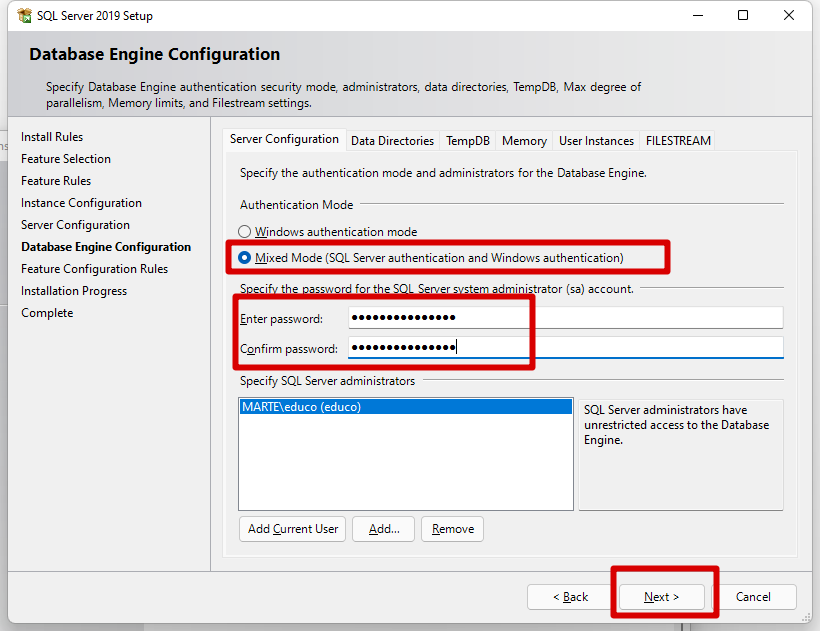Remove the selected administrator
Screen dimensions: 820x631
point(453,529)
